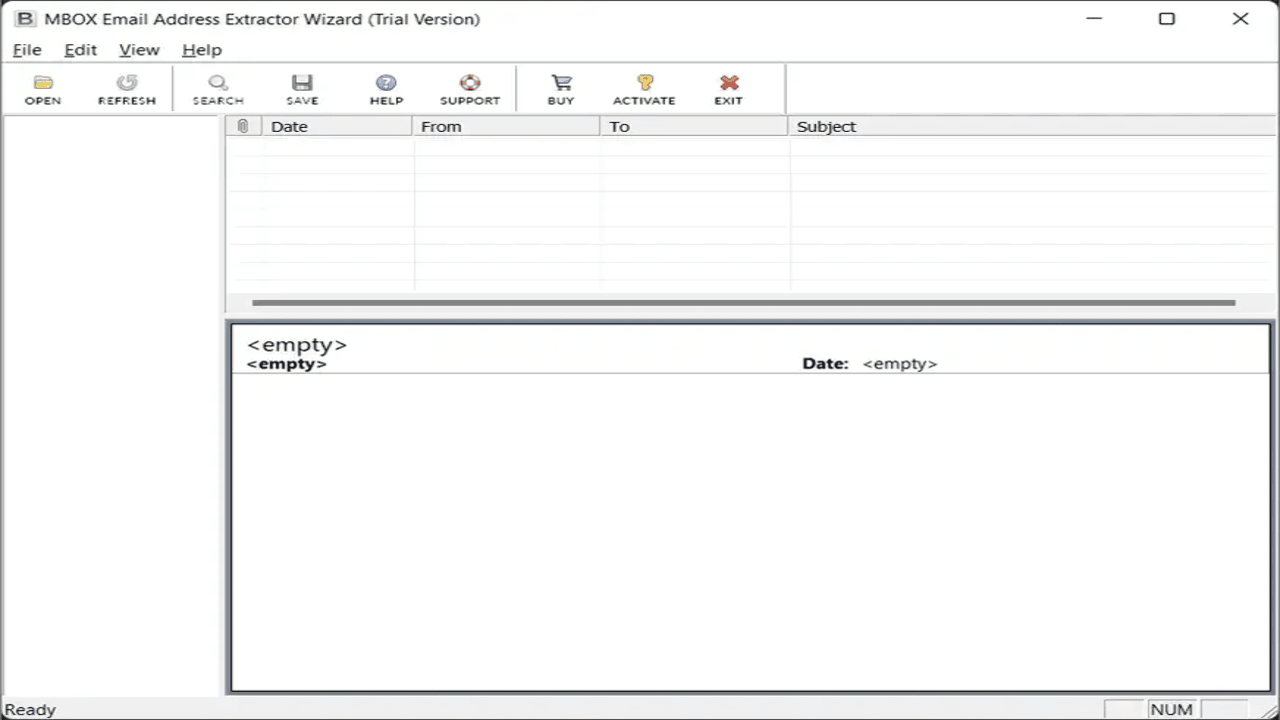Click the bold <empty> sender line in the preview
The width and height of the screenshot is (1280, 720).
click(287, 364)
